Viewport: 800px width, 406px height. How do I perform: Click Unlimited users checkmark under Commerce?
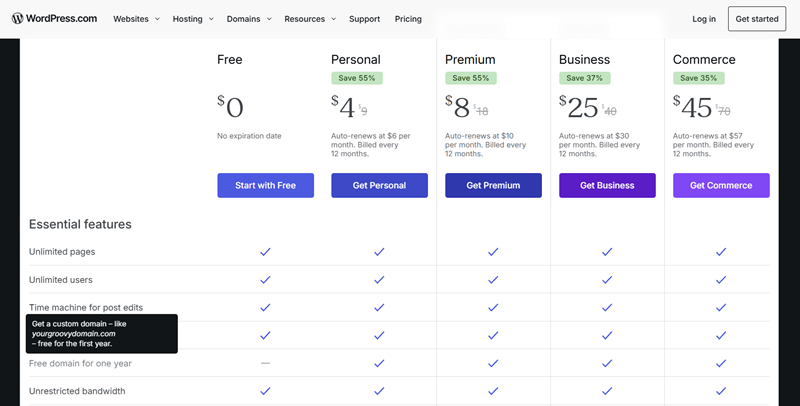pyautogui.click(x=721, y=280)
